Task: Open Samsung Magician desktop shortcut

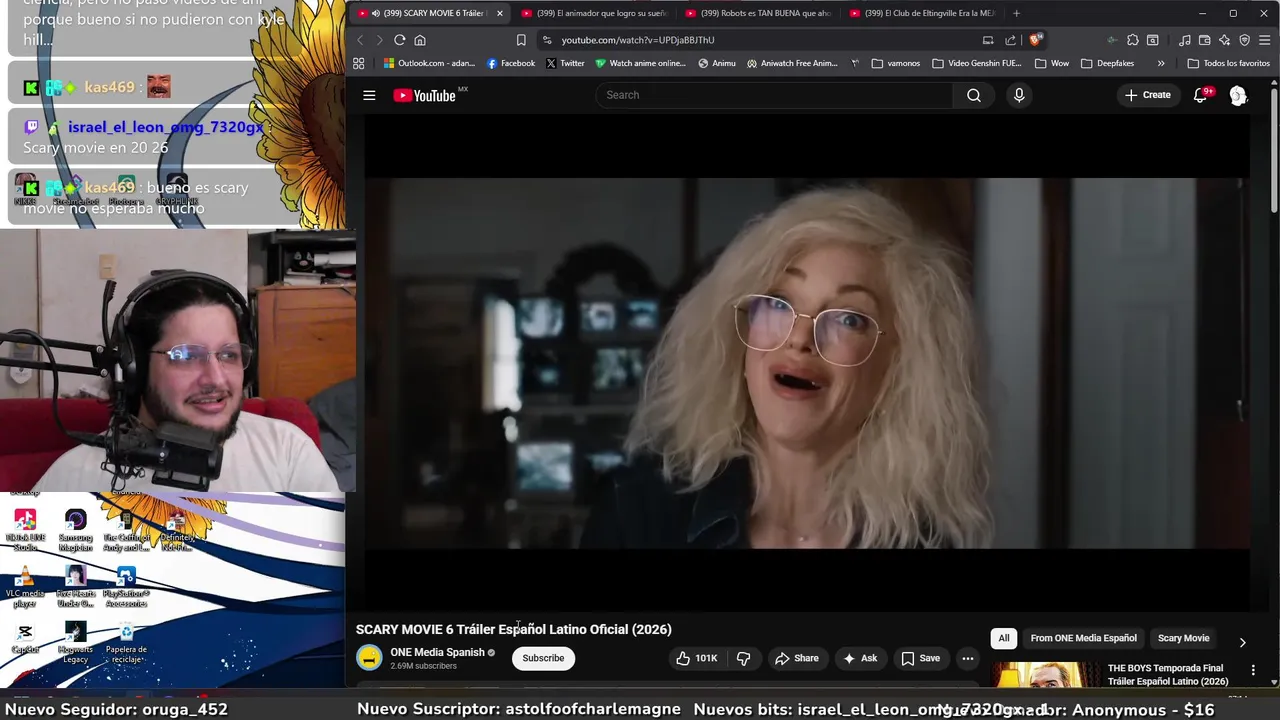Action: (x=75, y=530)
